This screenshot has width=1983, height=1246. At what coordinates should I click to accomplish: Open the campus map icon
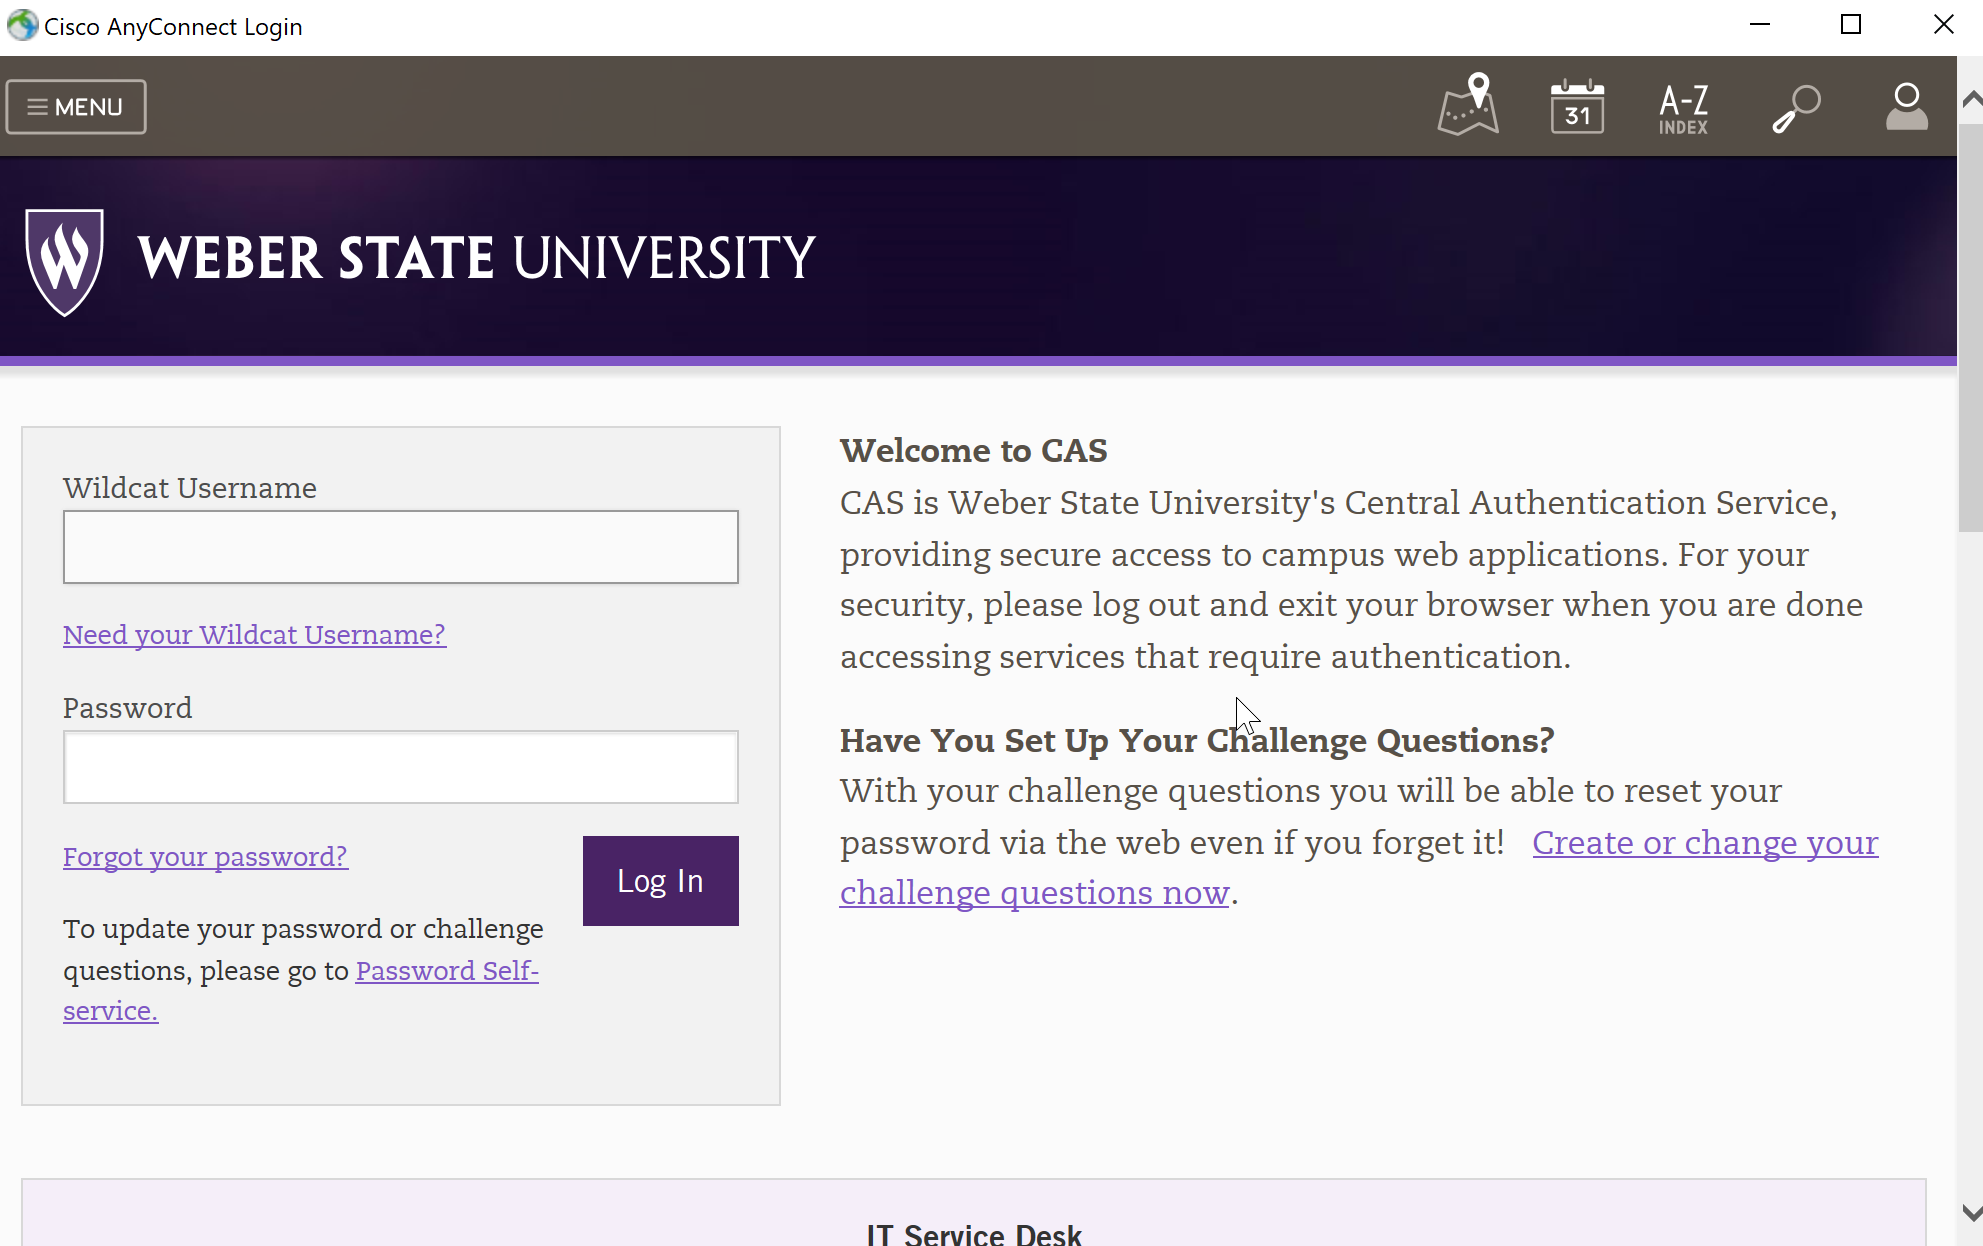coord(1468,105)
